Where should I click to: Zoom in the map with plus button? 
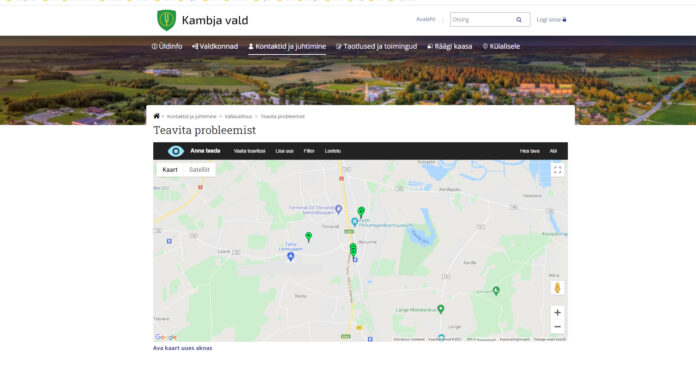click(558, 312)
